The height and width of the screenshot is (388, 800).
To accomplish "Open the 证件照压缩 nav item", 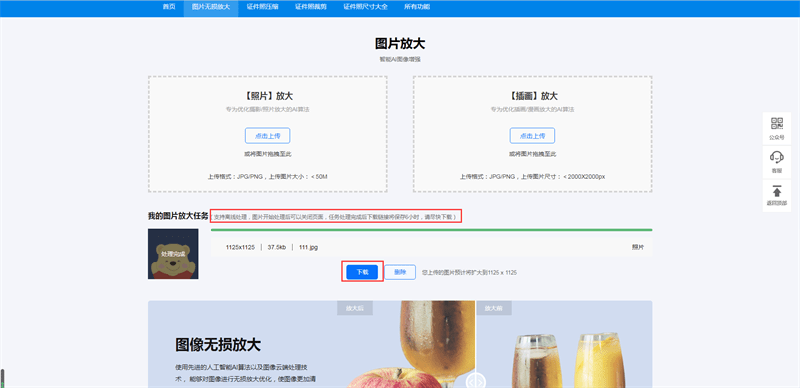I will click(262, 7).
